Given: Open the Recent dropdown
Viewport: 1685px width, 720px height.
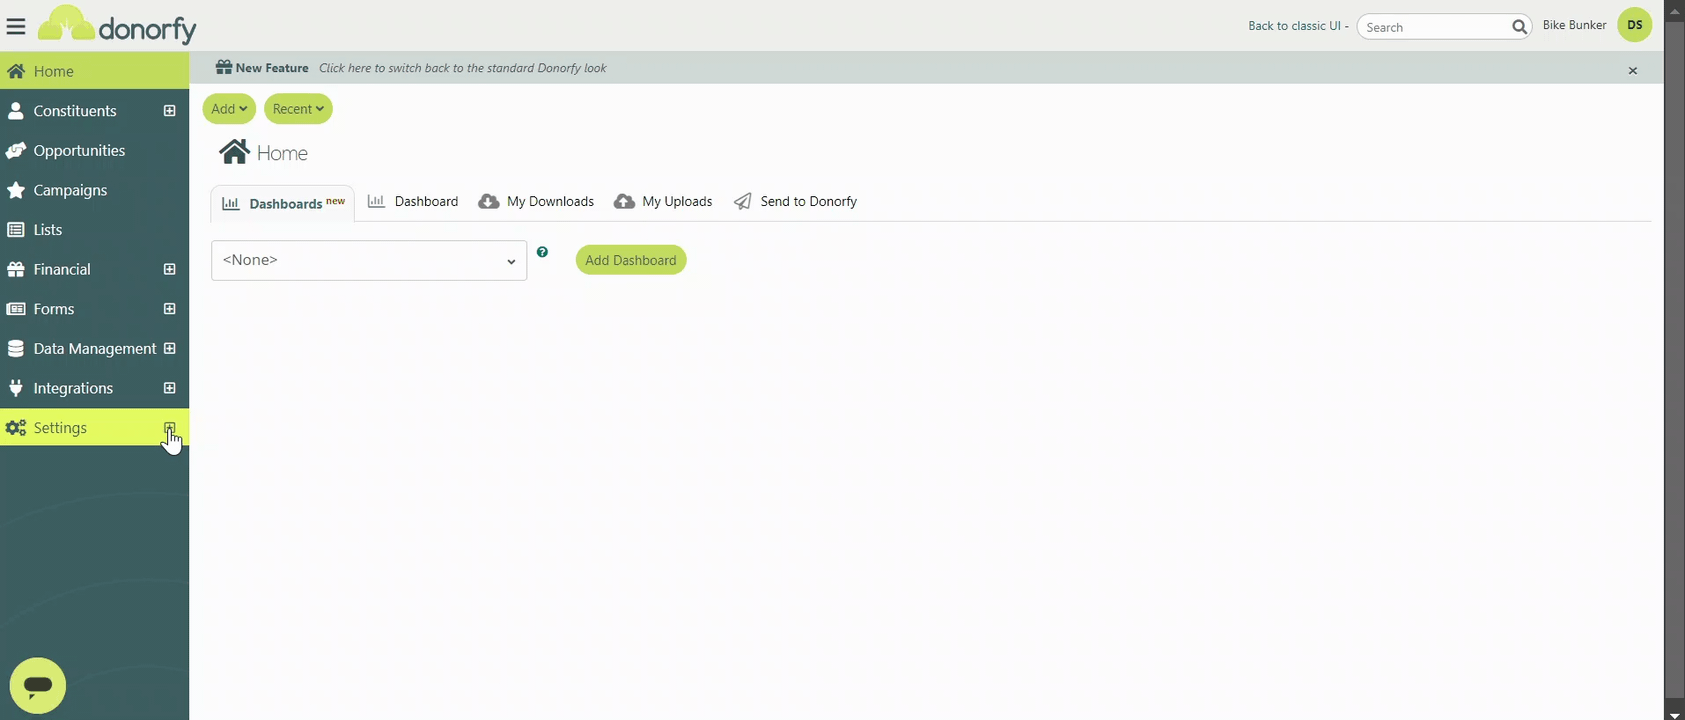Looking at the screenshot, I should pos(298,109).
